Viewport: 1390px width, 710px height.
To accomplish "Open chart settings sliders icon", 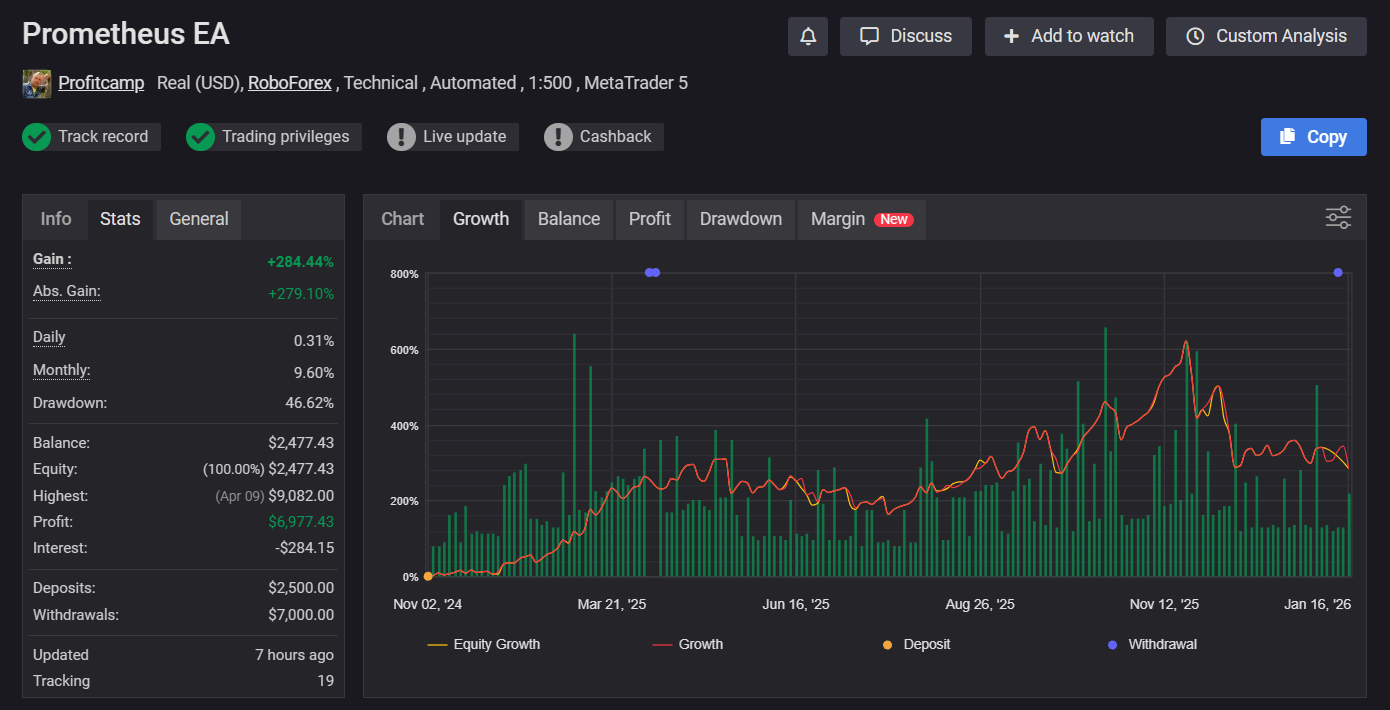I will coord(1337,218).
